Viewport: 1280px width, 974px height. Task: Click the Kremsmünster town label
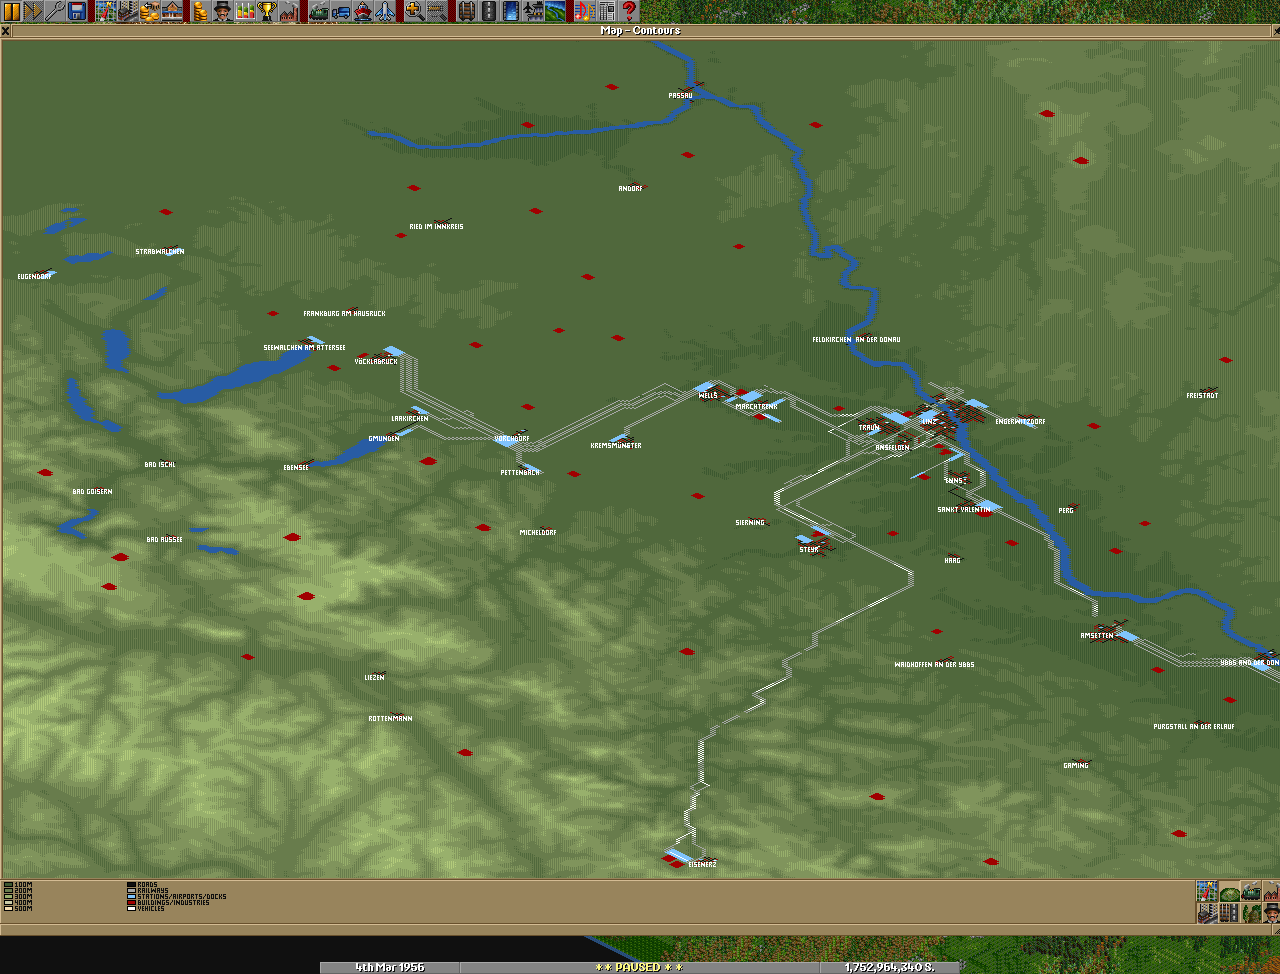click(x=616, y=446)
